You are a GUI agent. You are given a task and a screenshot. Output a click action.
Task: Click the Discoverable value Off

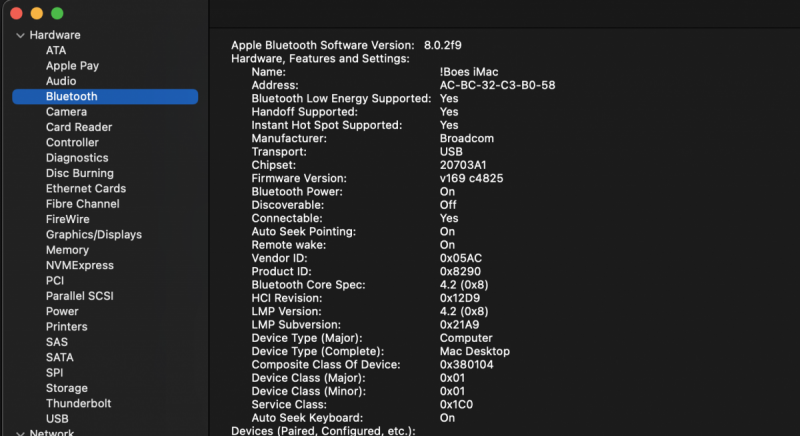pos(448,205)
